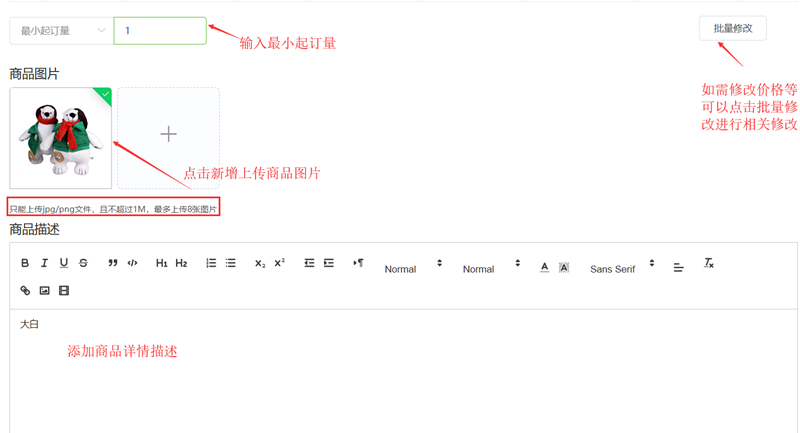Create a bulleted list
This screenshot has height=433, width=800.
231,263
